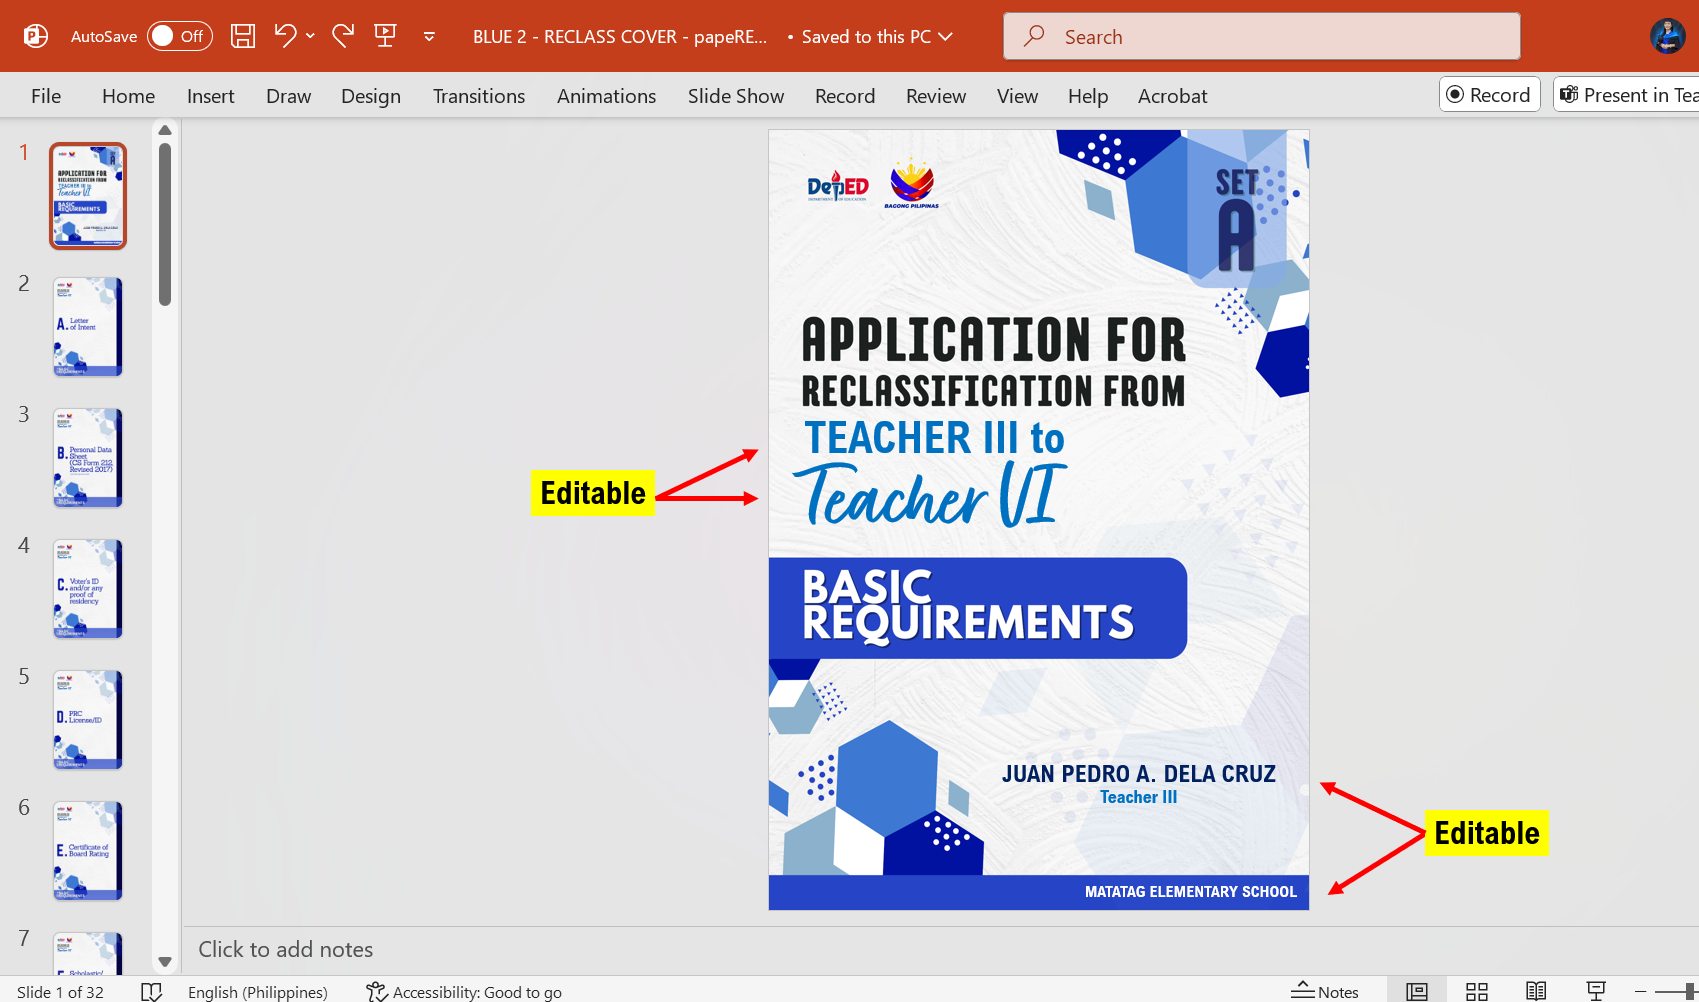Toggle the AutoSave switch

[180, 36]
